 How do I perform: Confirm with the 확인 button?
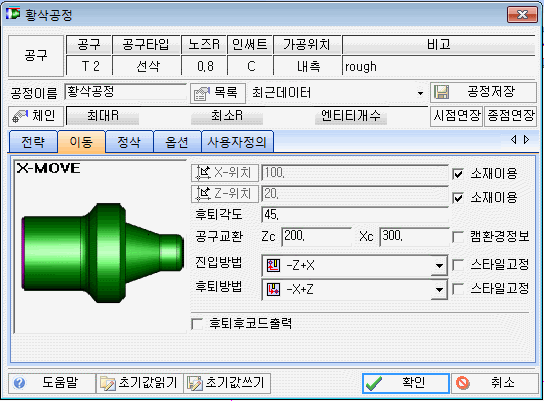coord(406,383)
